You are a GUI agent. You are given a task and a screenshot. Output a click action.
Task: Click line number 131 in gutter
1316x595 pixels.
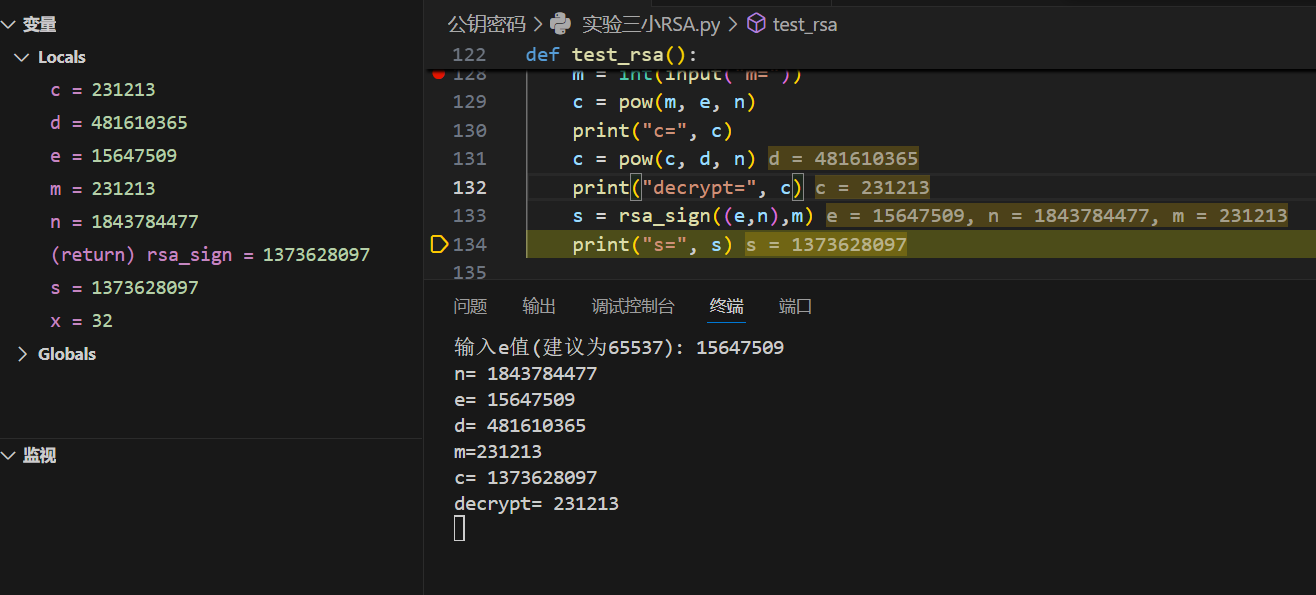pyautogui.click(x=470, y=159)
